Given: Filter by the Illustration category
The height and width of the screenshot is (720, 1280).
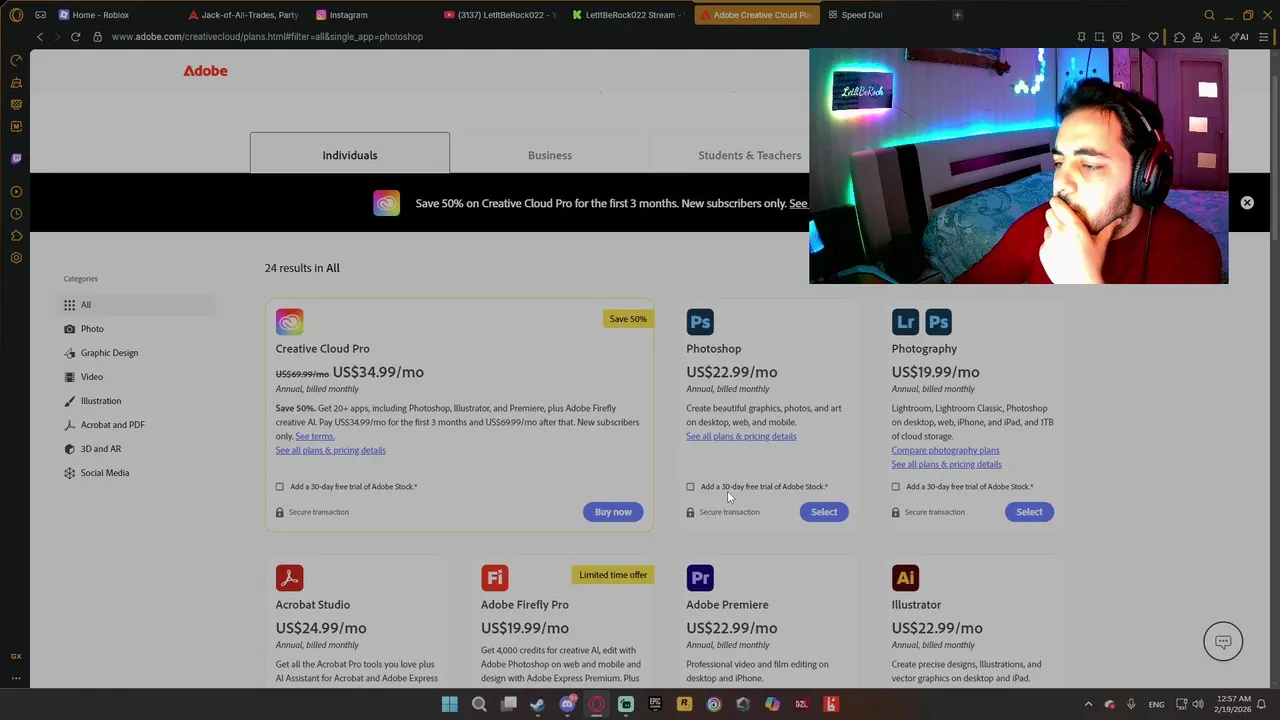Looking at the screenshot, I should click(136, 401).
